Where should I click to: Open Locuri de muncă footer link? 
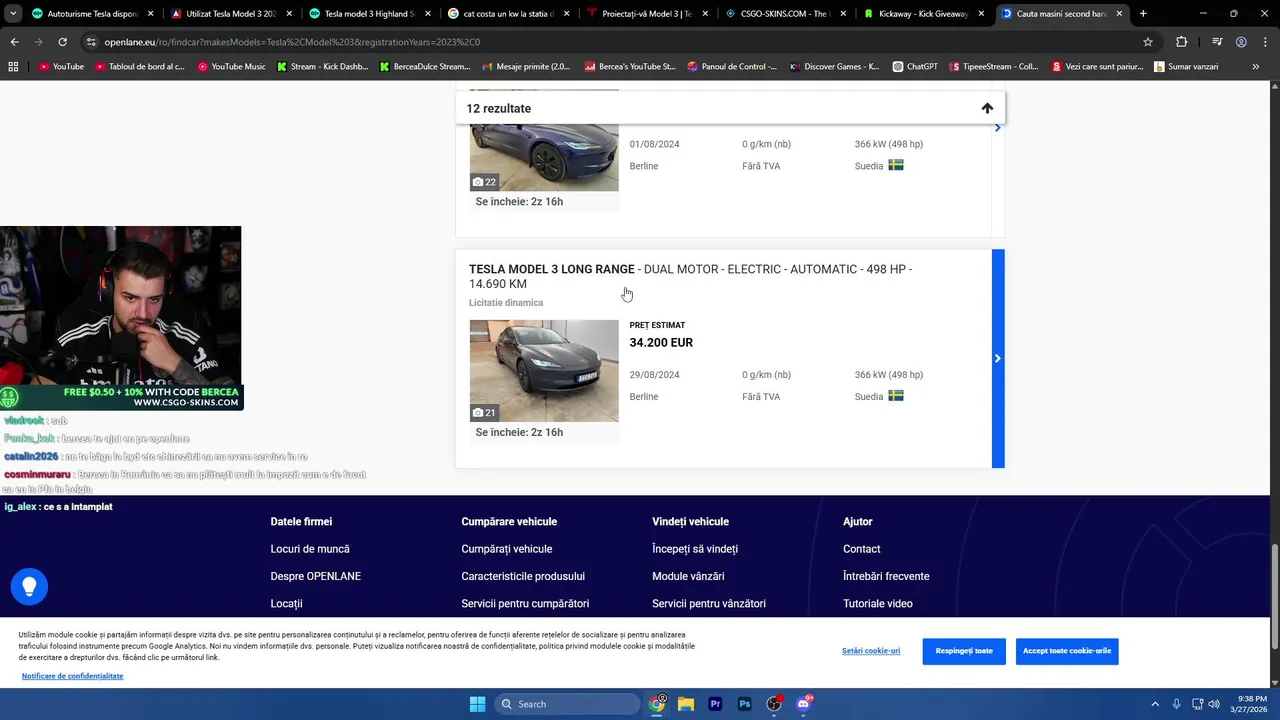(x=310, y=549)
